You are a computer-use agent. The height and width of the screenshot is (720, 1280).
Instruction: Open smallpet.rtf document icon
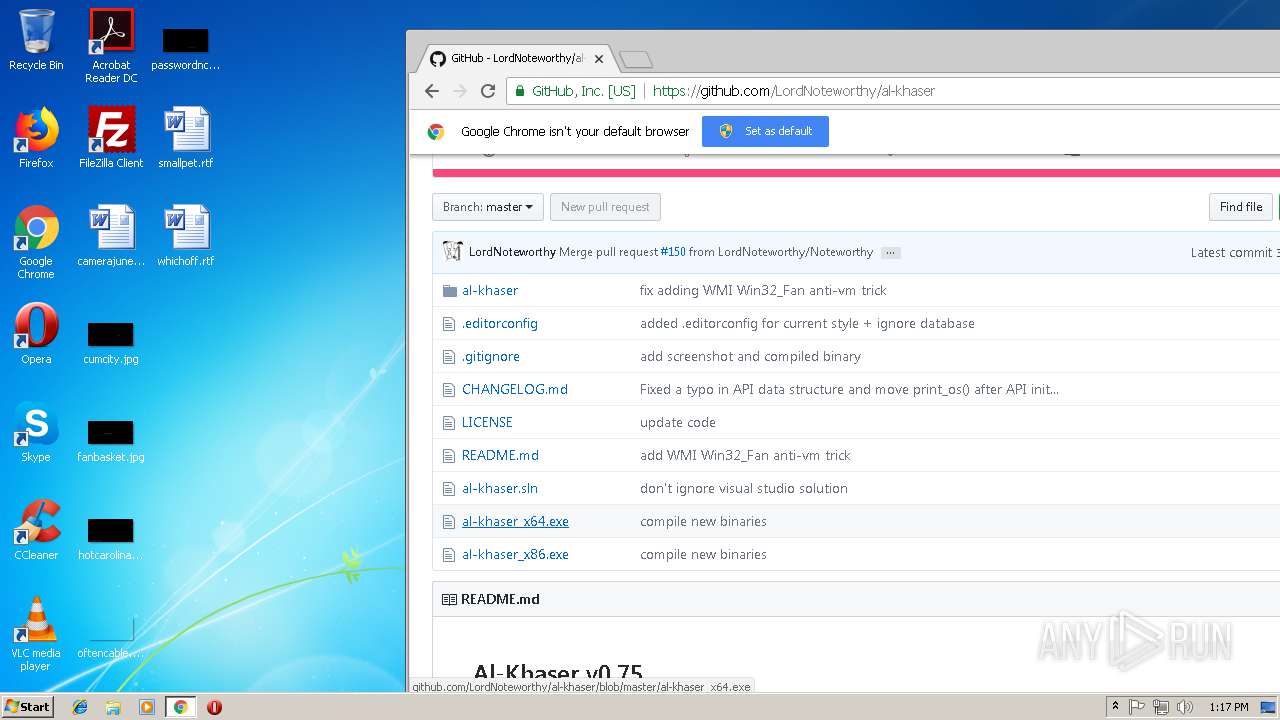tap(186, 138)
